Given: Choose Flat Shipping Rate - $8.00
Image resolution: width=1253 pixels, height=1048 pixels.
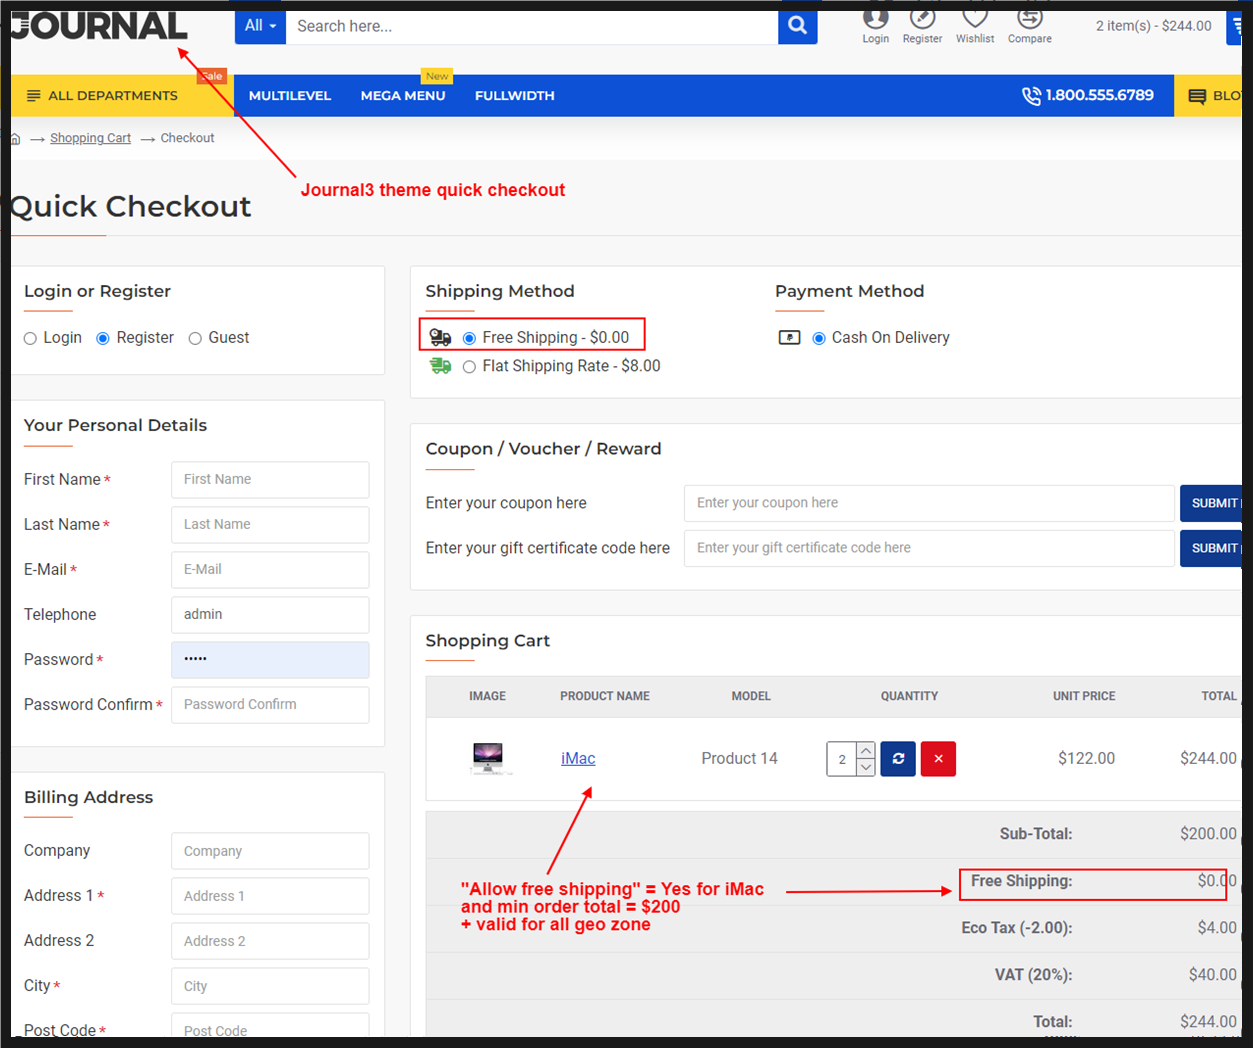Looking at the screenshot, I should click(469, 367).
